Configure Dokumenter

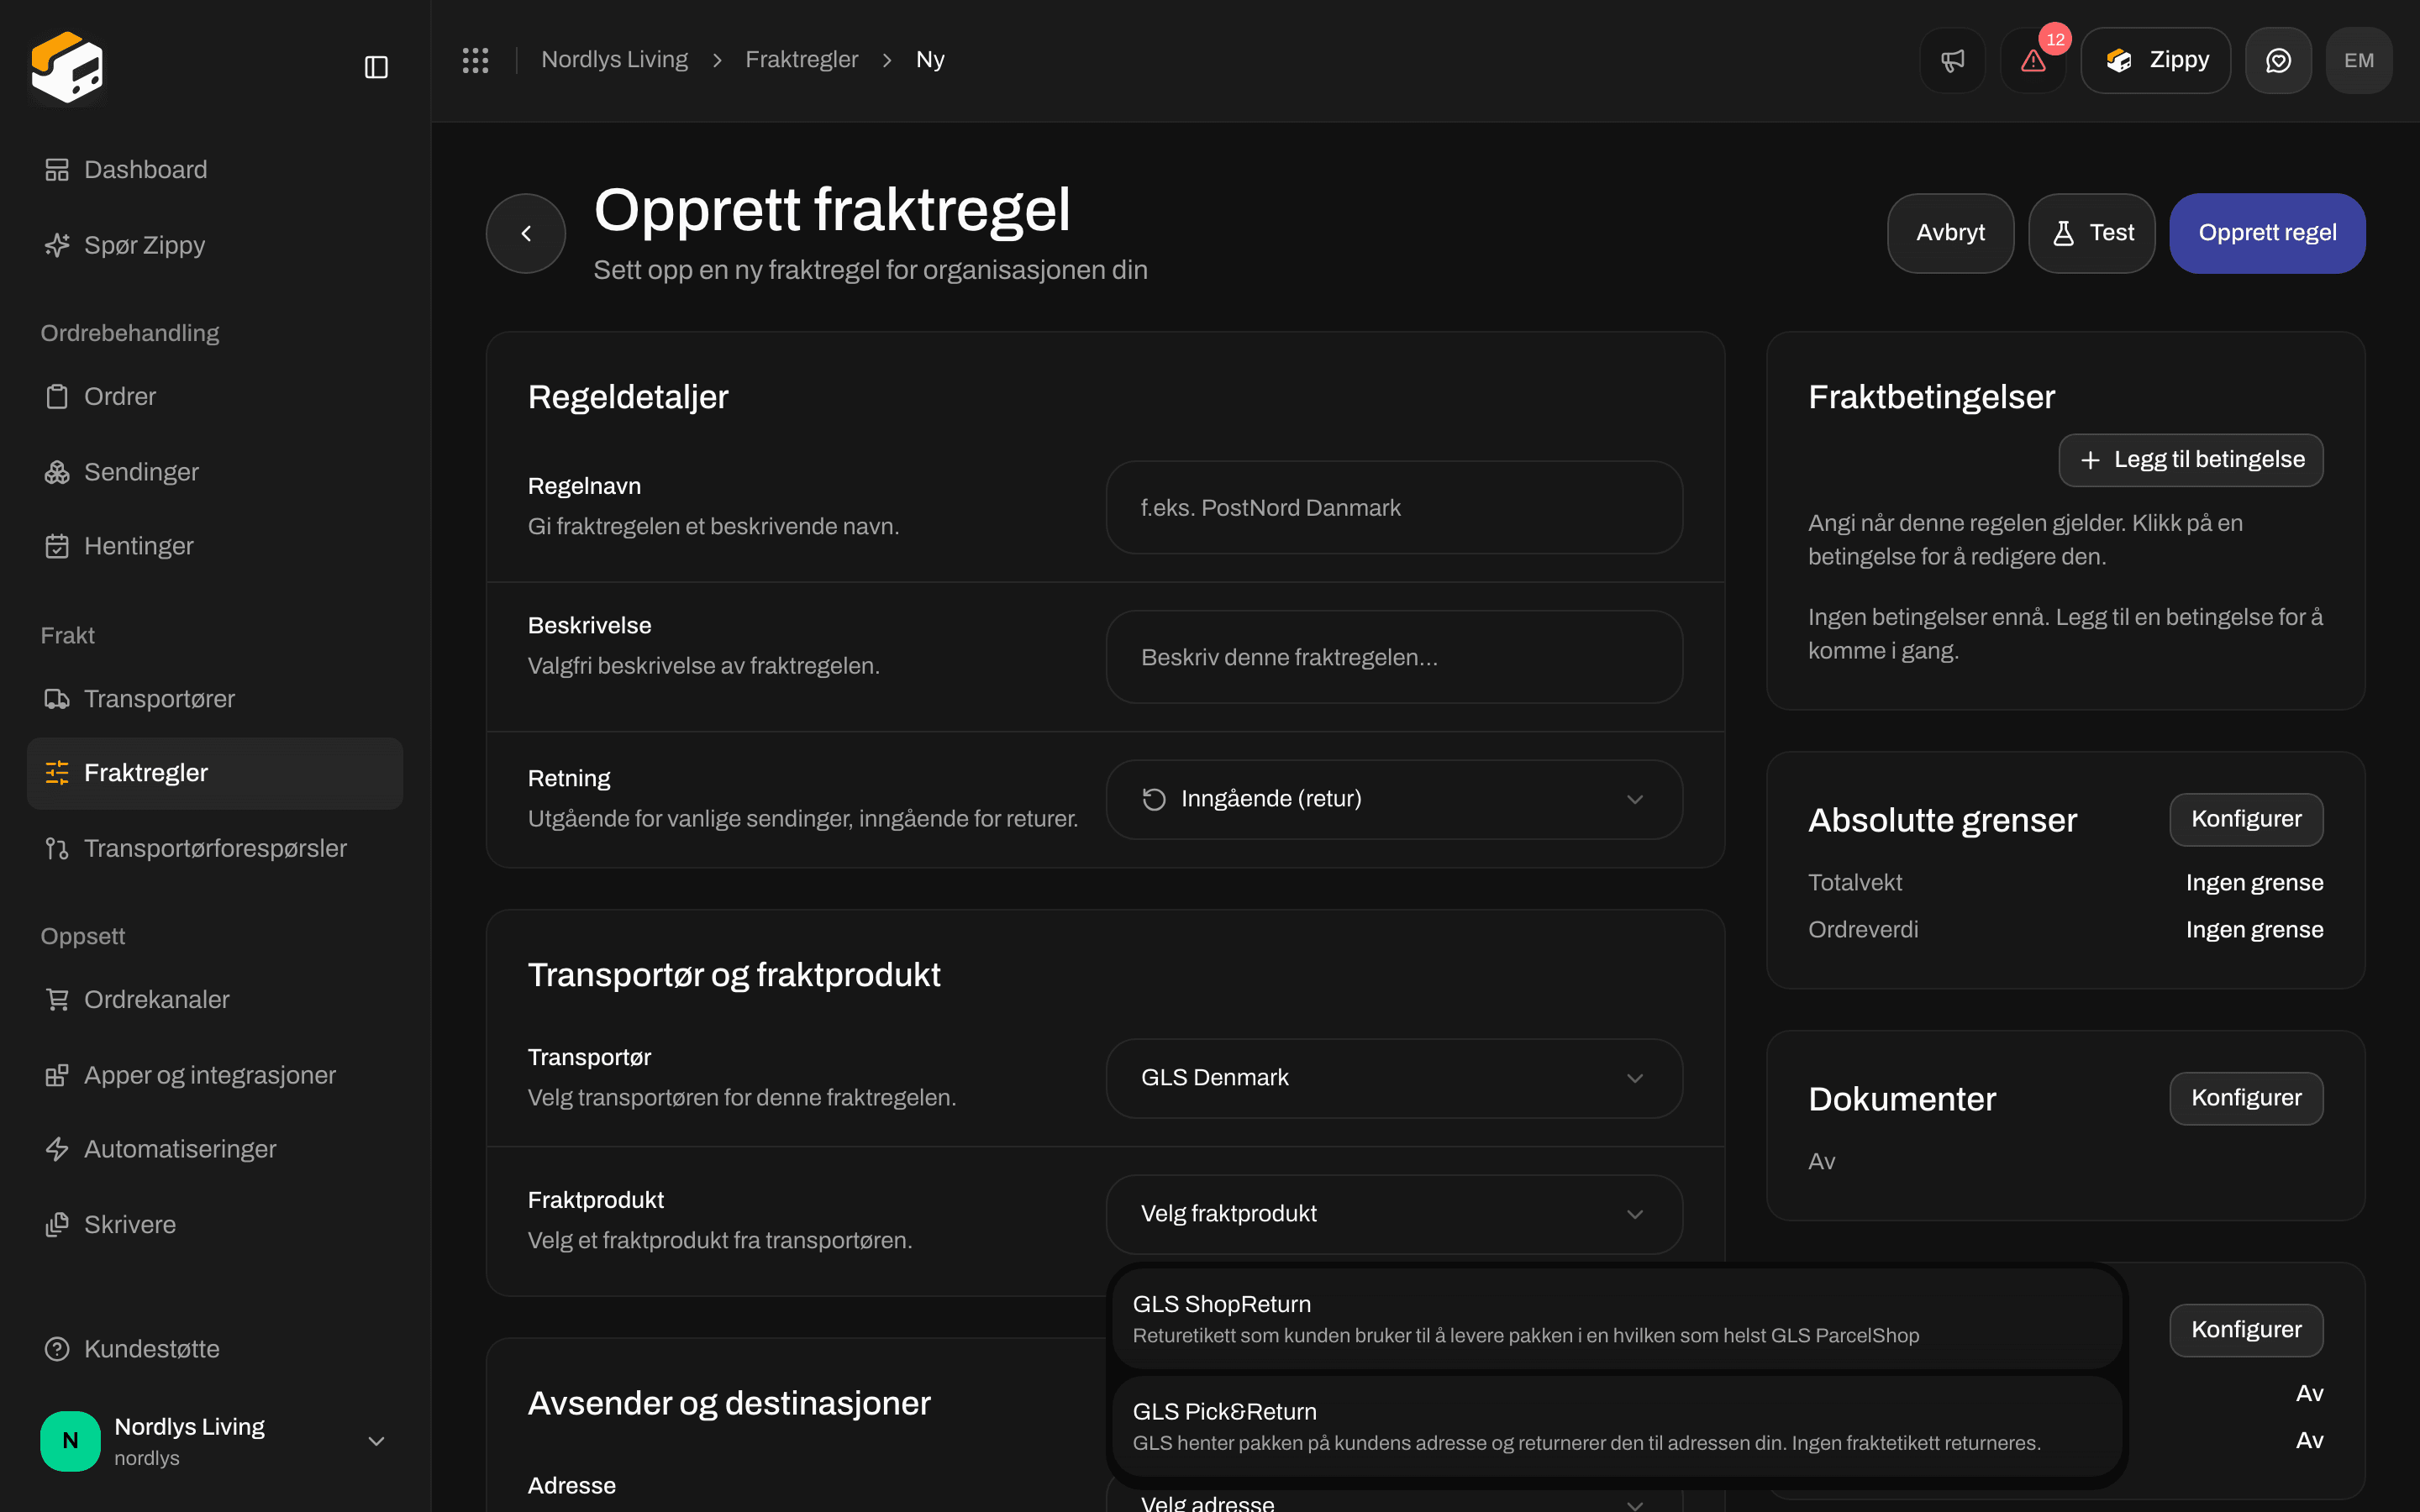tap(2246, 1098)
